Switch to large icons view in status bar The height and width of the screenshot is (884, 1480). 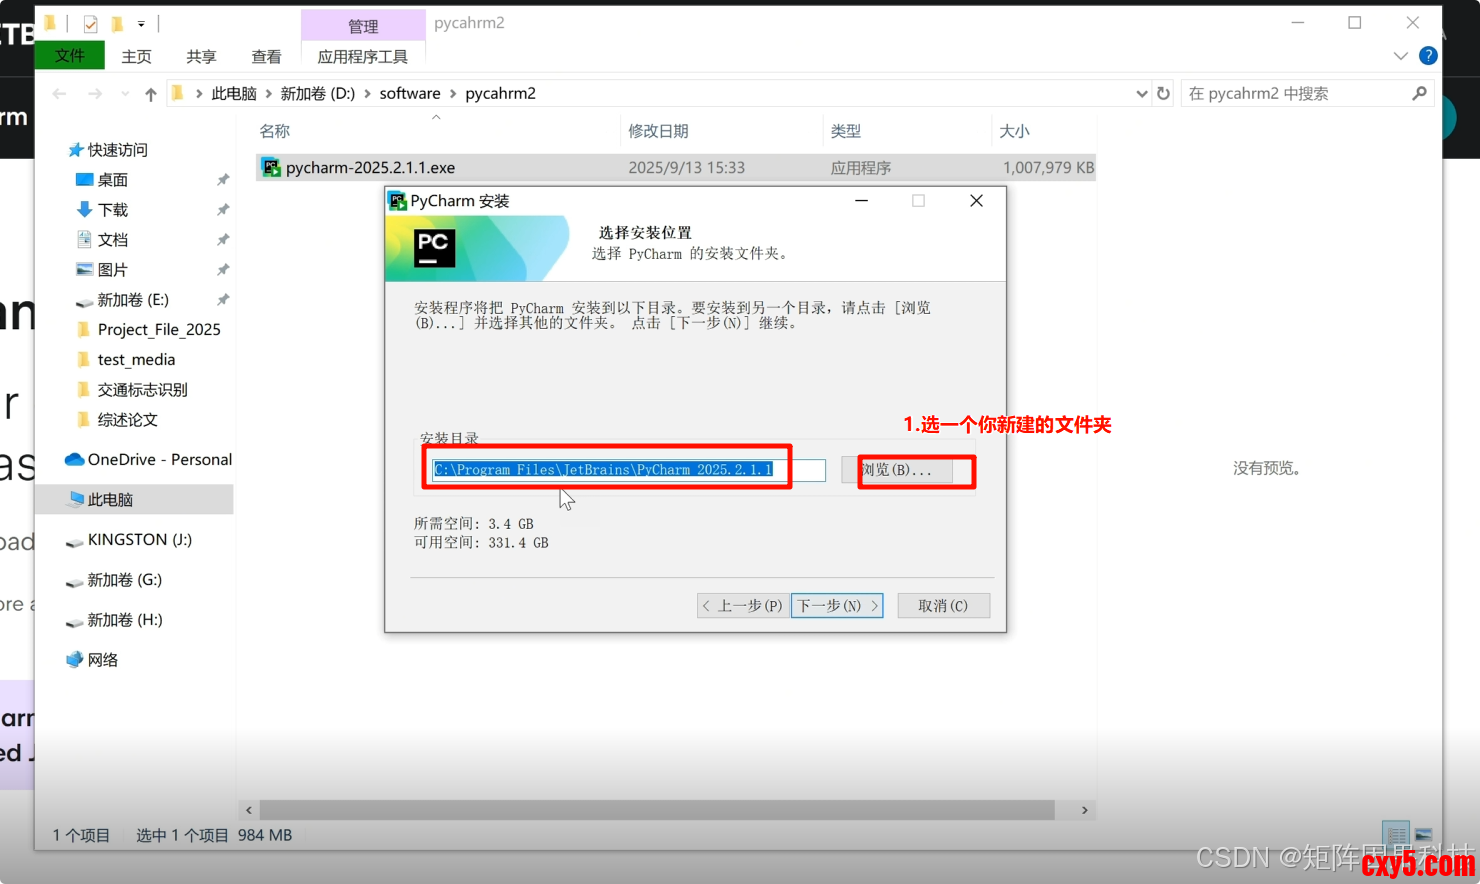pos(1423,834)
